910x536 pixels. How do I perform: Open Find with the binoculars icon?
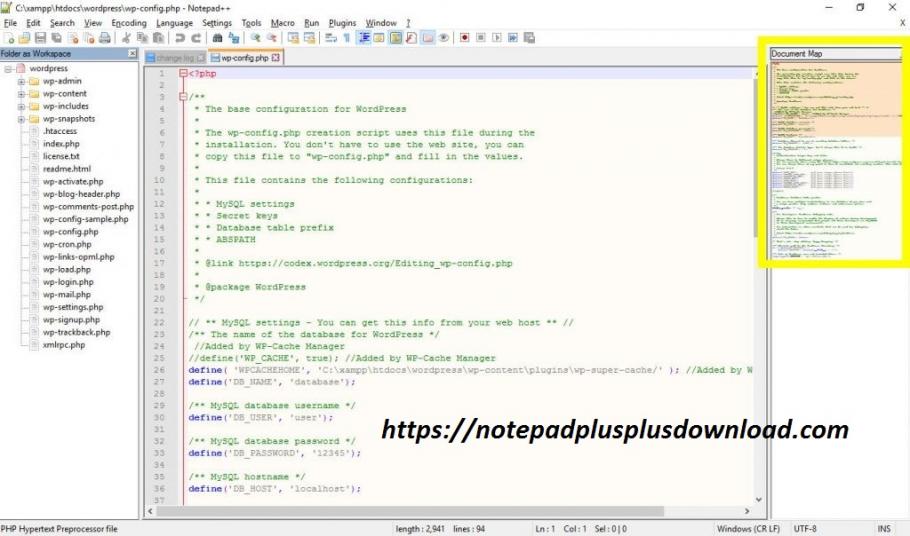[x=218, y=38]
